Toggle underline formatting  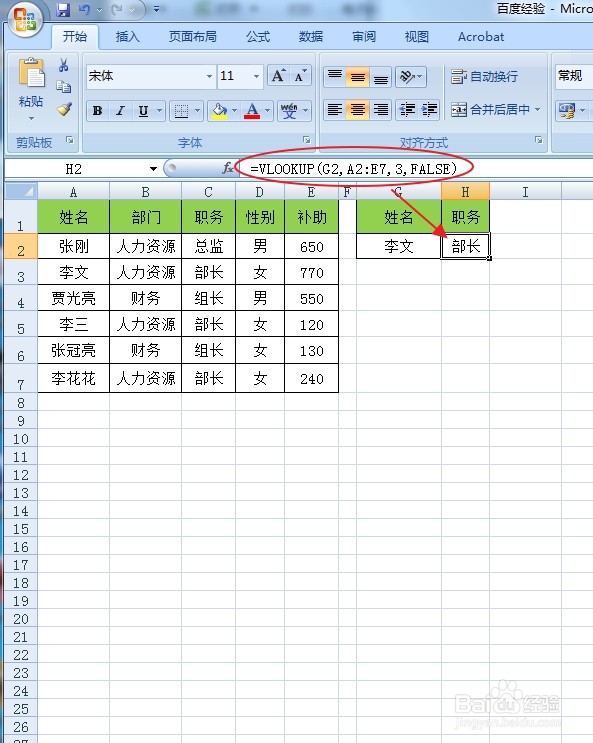pyautogui.click(x=143, y=111)
